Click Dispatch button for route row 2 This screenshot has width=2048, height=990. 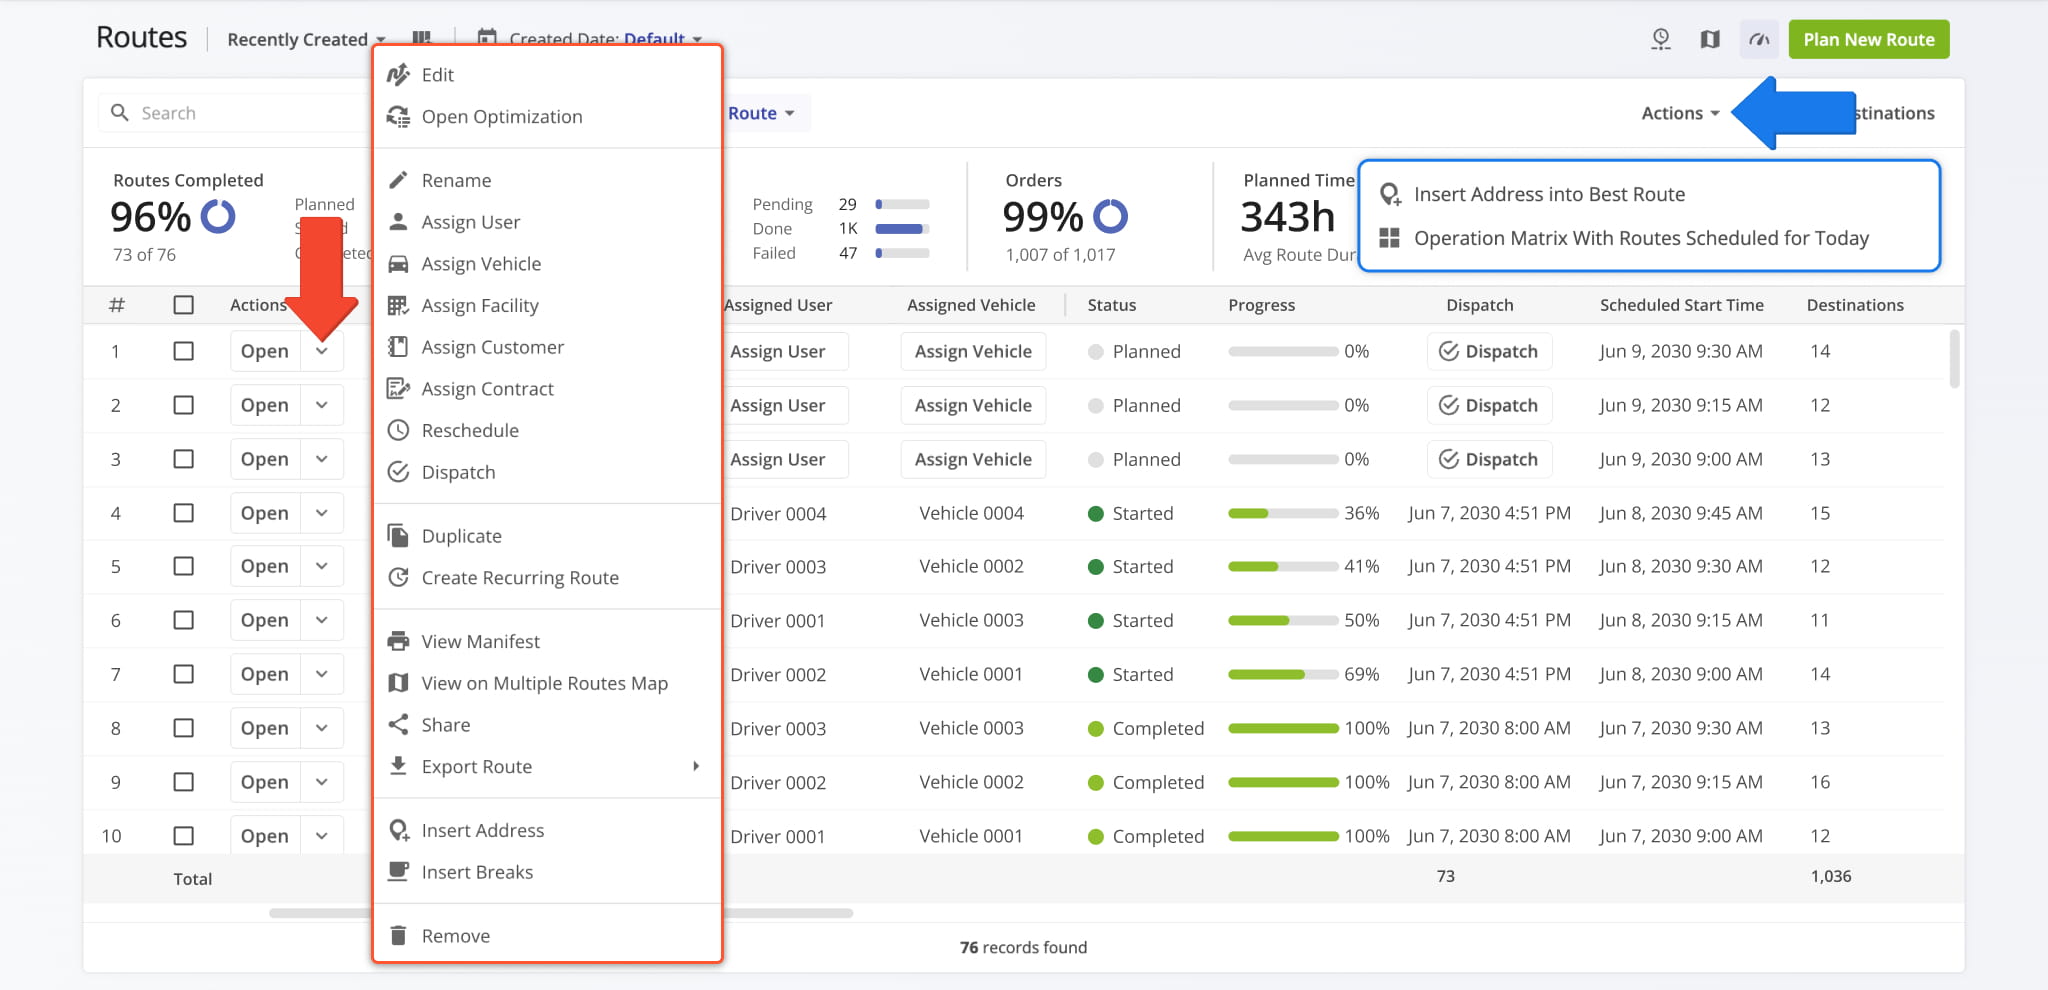point(1489,405)
